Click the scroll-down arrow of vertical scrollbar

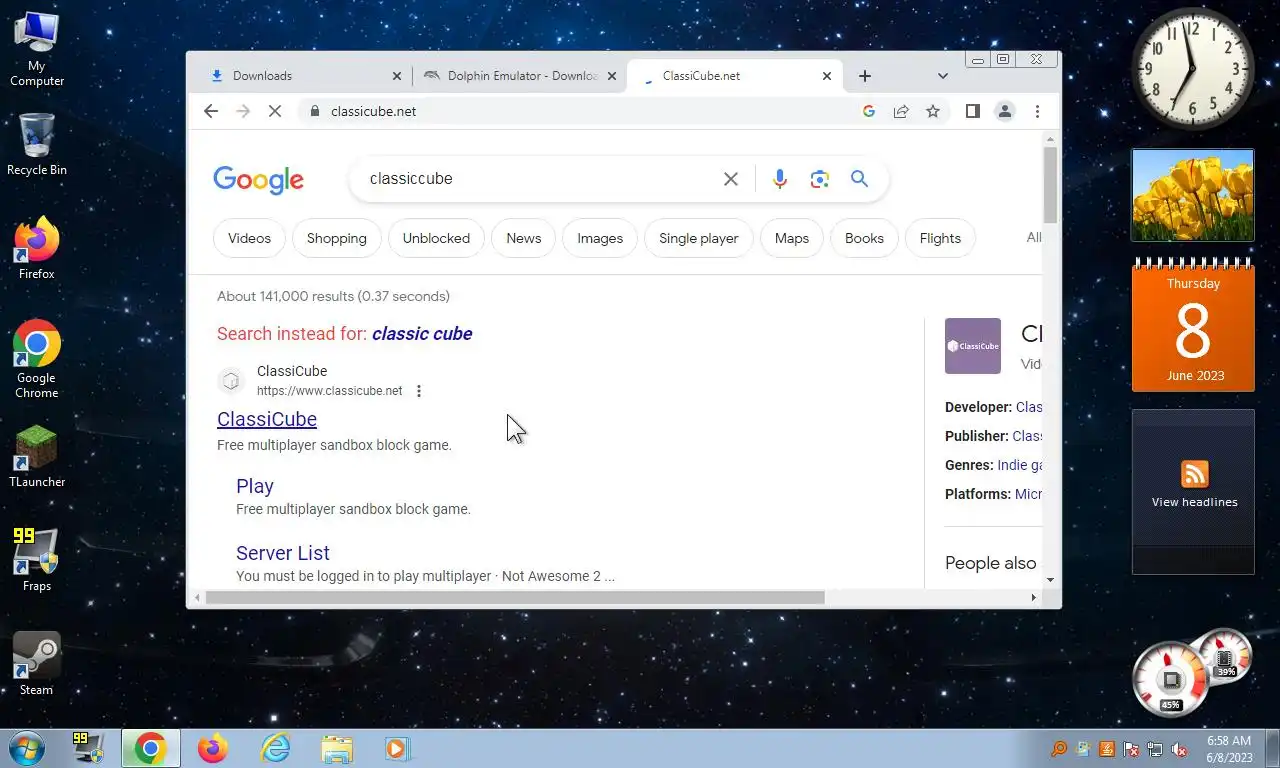point(1050,580)
